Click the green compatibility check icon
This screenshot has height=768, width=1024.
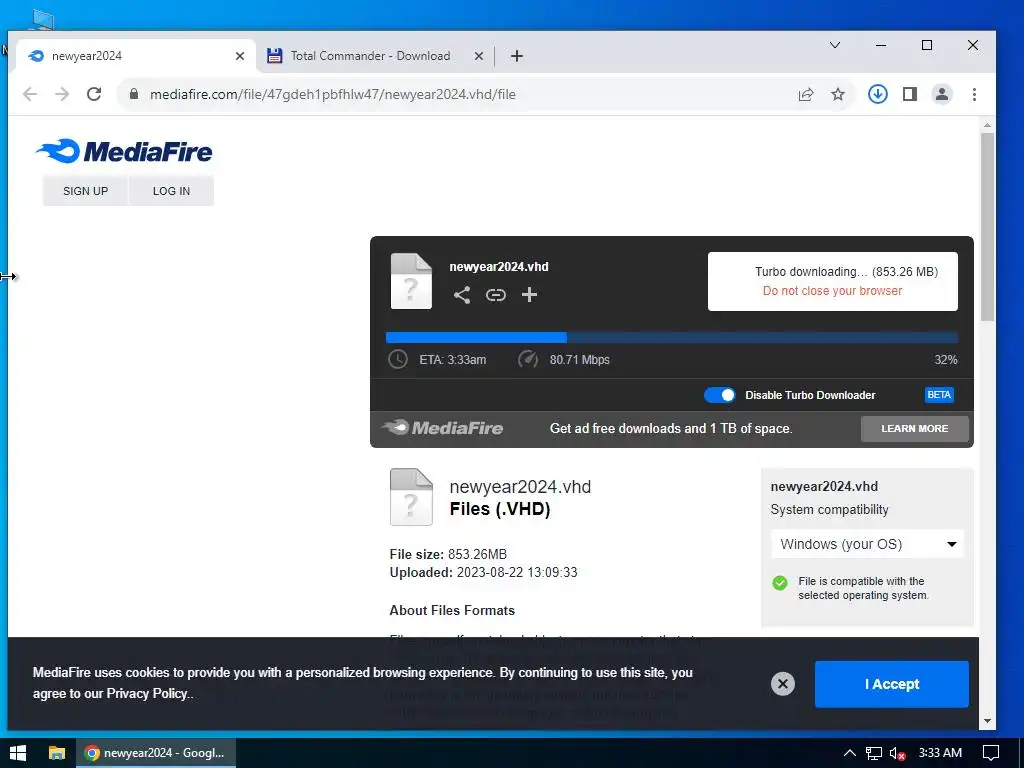(780, 583)
